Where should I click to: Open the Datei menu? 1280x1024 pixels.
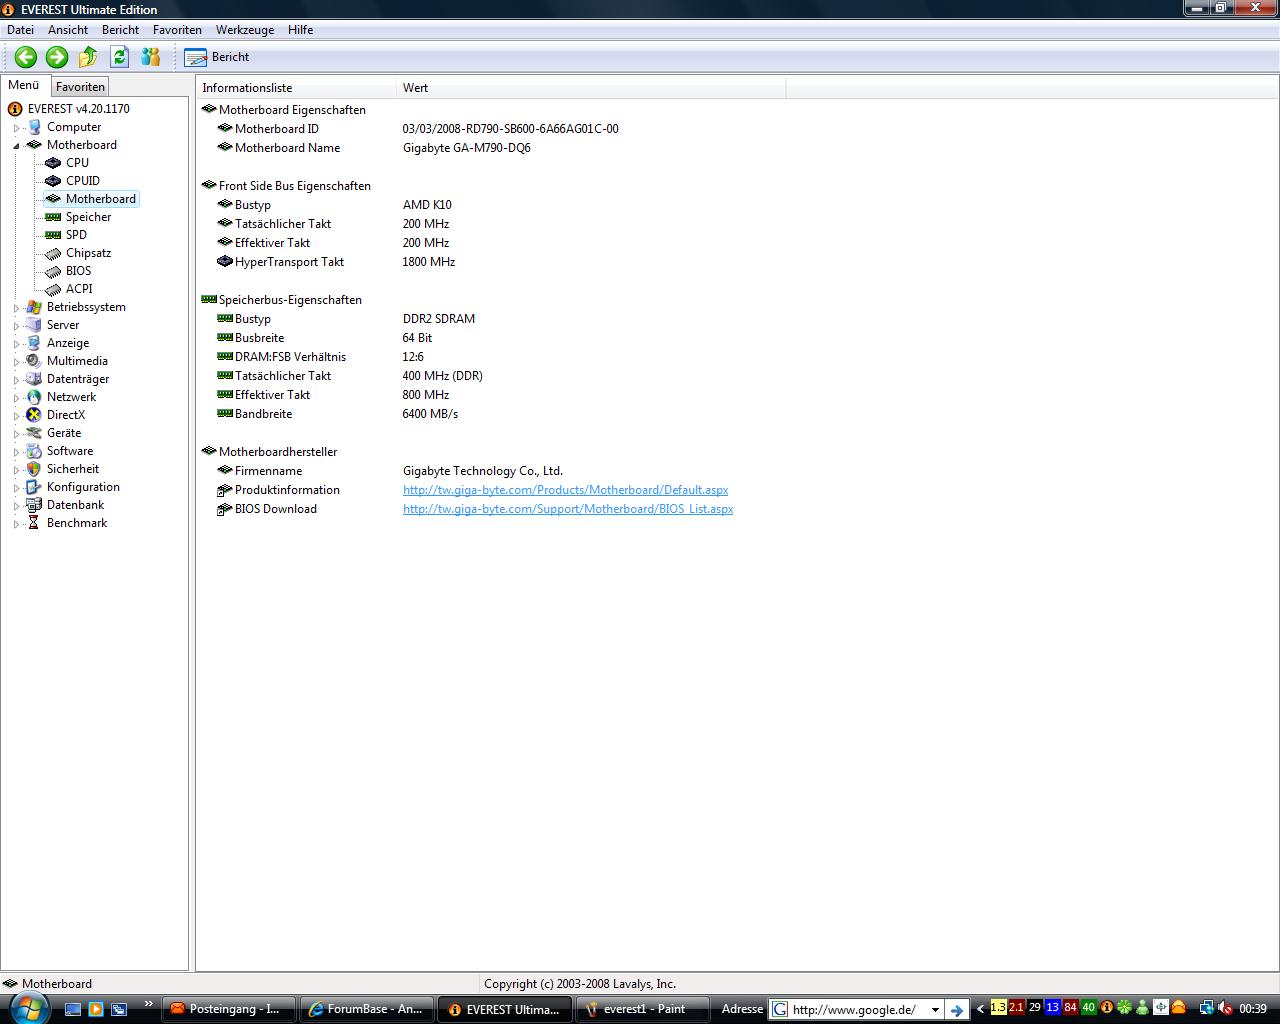tap(20, 30)
